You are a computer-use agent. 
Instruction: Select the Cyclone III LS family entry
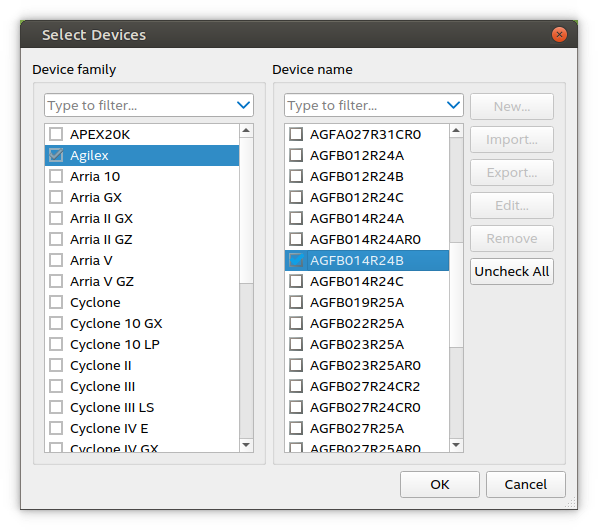point(142,407)
